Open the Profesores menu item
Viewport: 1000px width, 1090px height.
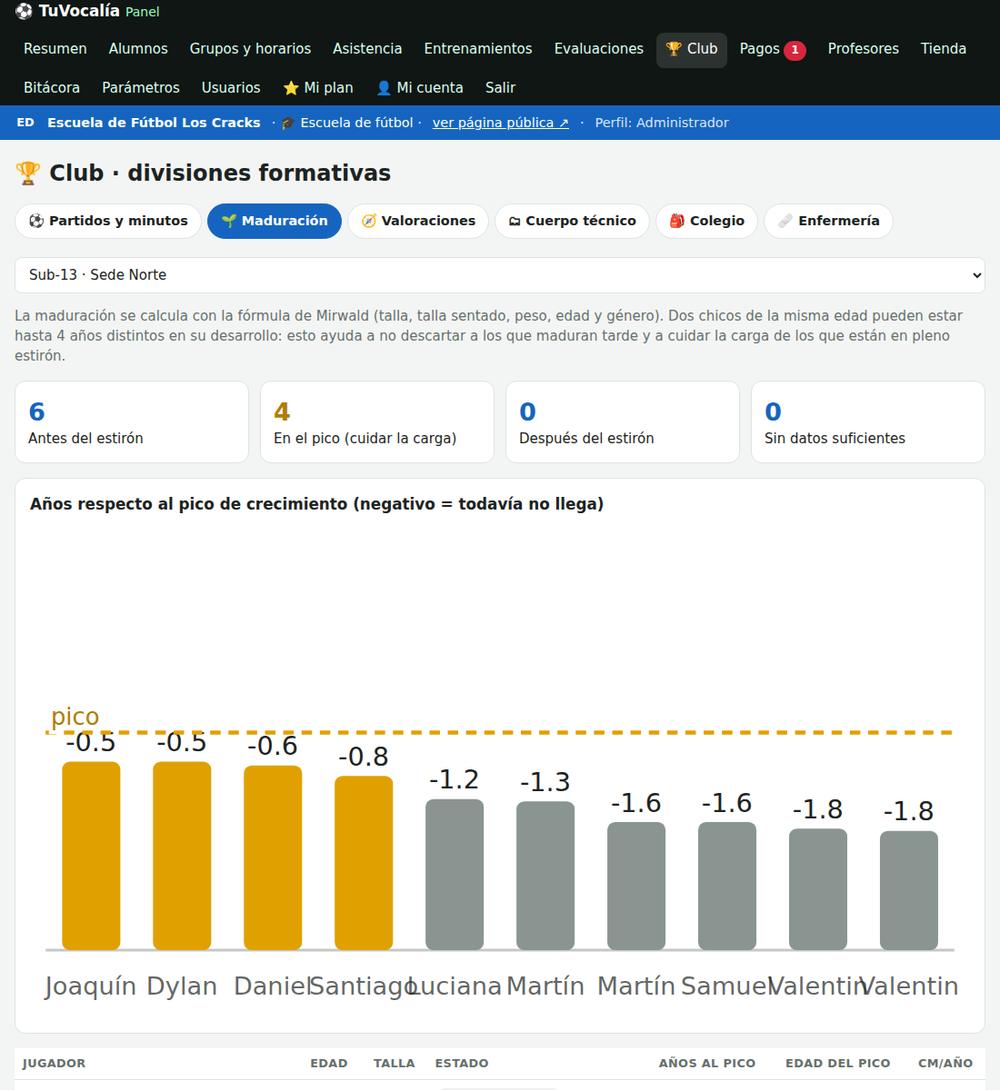pyautogui.click(x=863, y=49)
